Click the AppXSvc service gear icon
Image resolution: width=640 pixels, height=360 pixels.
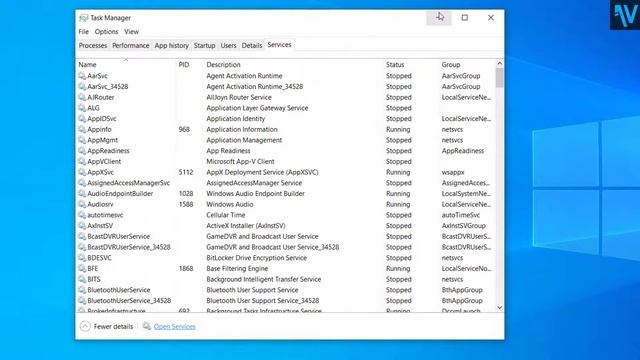pos(82,172)
